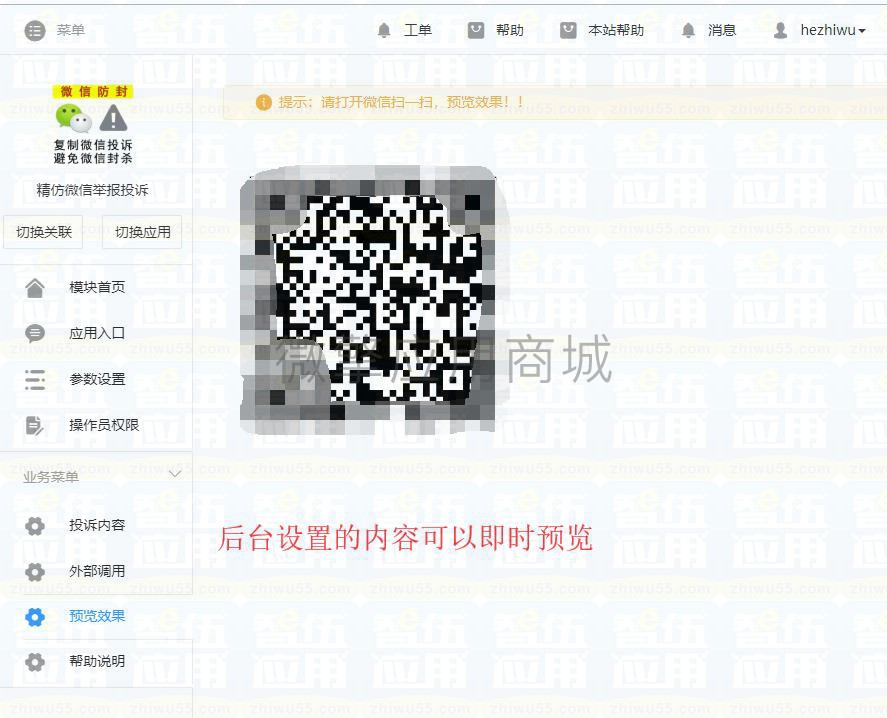Click the 帮助 smiley icon
Viewport: 887px width, 718px height.
click(x=476, y=29)
